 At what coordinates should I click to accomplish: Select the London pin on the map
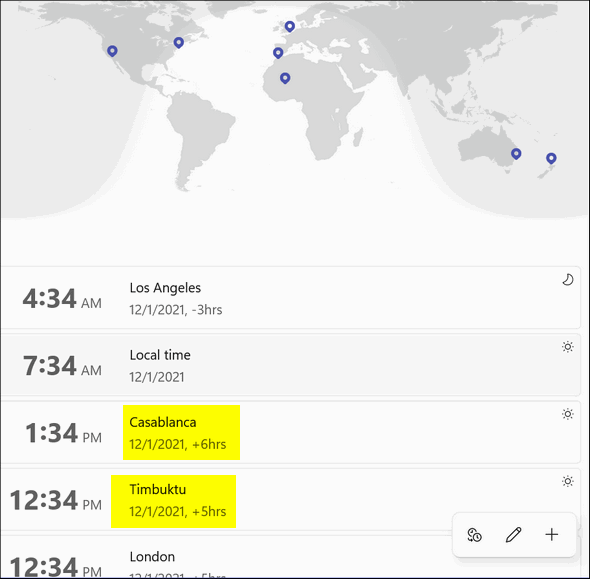click(289, 26)
